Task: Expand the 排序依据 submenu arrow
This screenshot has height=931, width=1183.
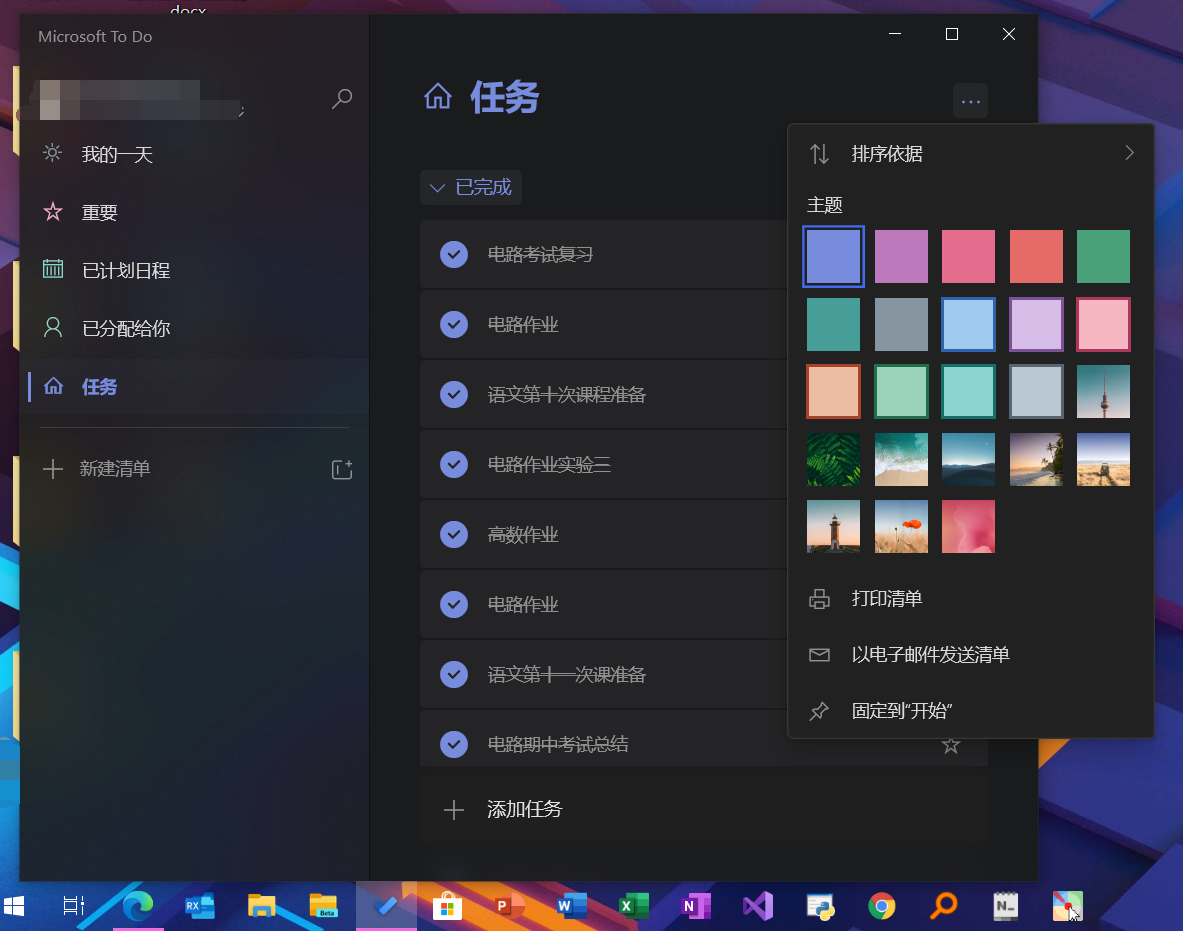Action: click(1129, 153)
